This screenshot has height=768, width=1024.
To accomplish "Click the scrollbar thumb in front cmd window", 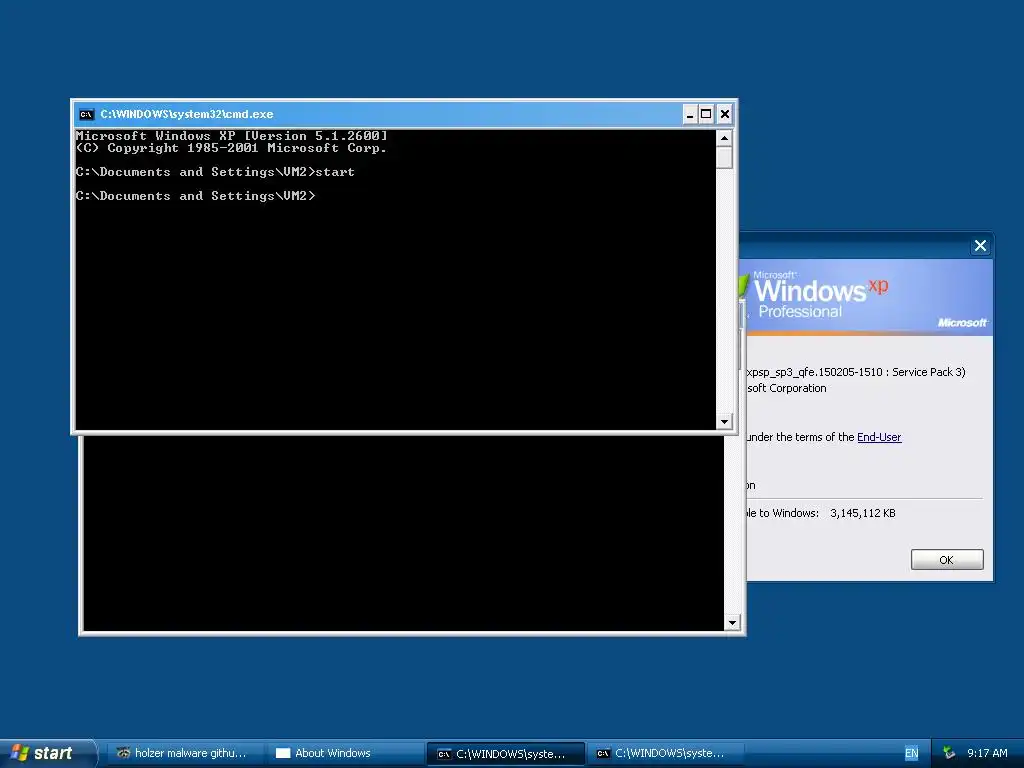I will [724, 157].
